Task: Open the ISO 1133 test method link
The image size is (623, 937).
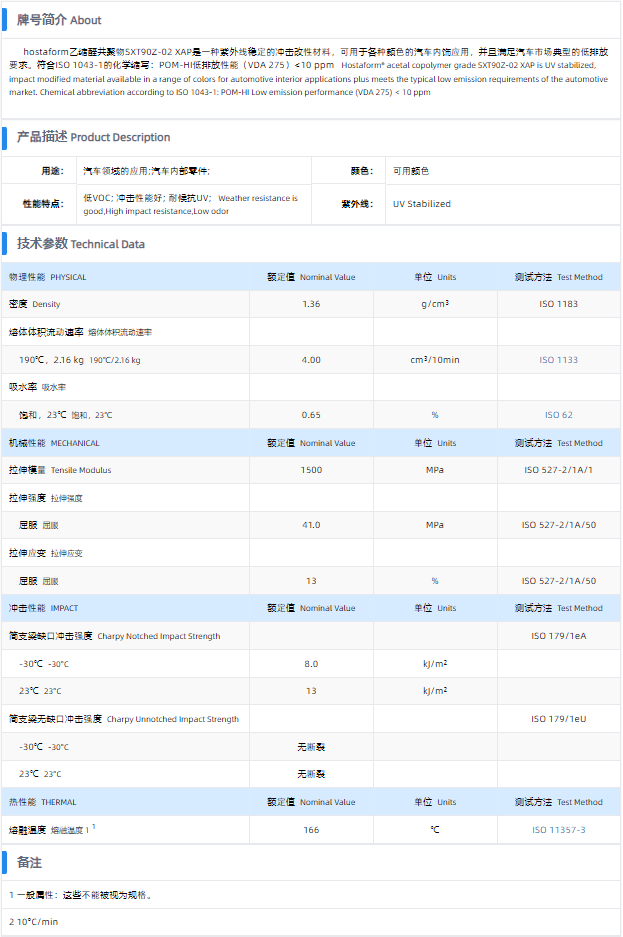Action: pyautogui.click(x=558, y=360)
